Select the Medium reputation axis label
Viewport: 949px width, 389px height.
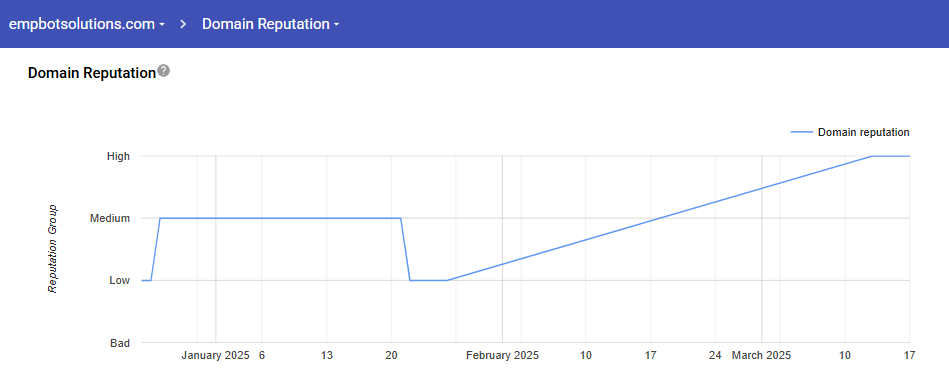coord(110,218)
